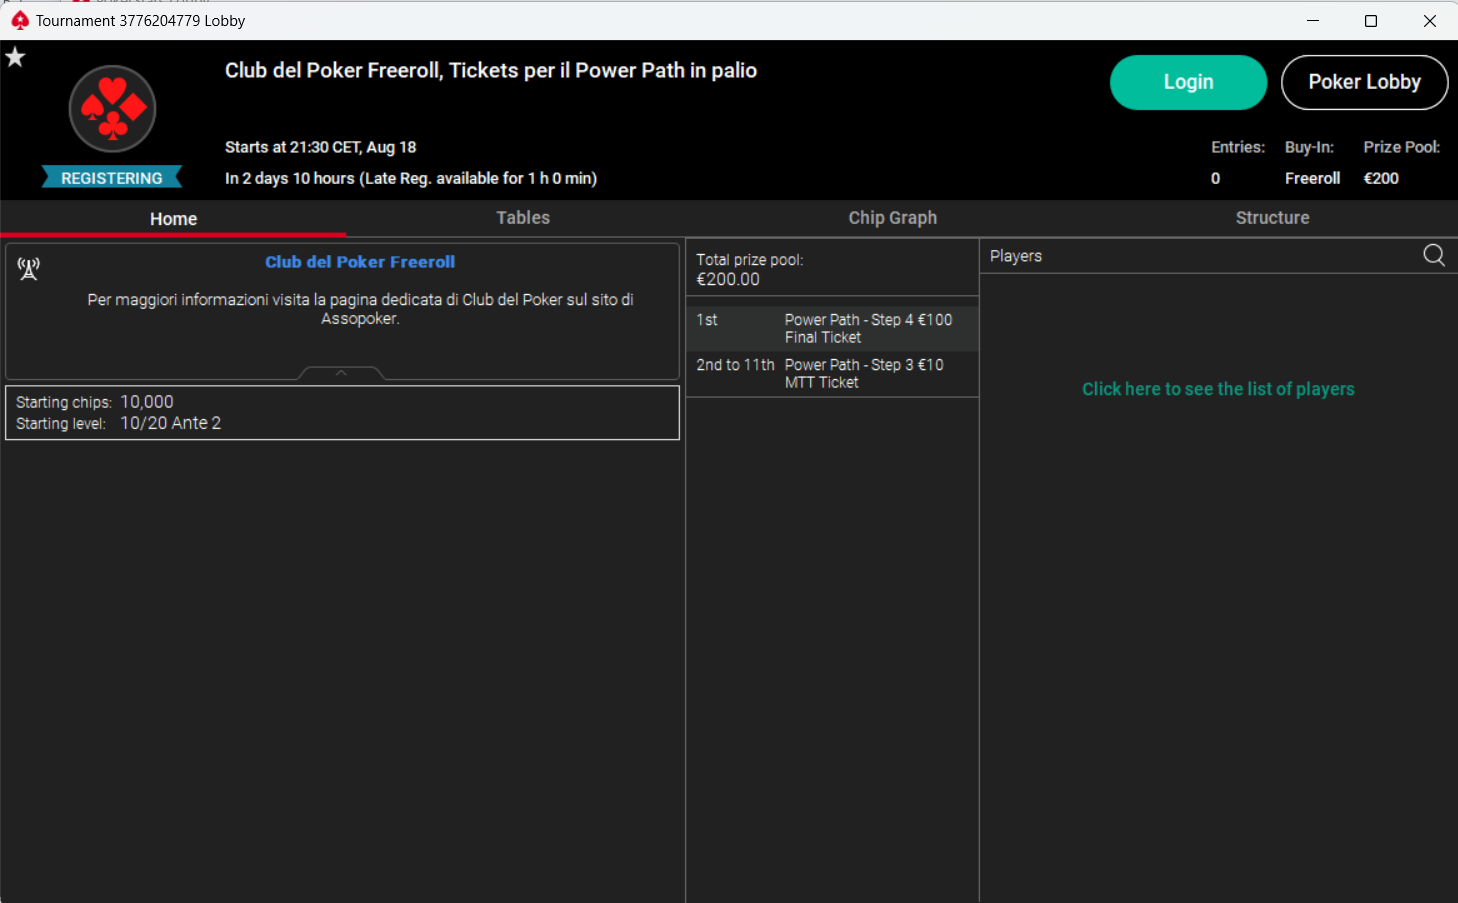
Task: Close the Tournament Lobby window
Action: pyautogui.click(x=1429, y=20)
